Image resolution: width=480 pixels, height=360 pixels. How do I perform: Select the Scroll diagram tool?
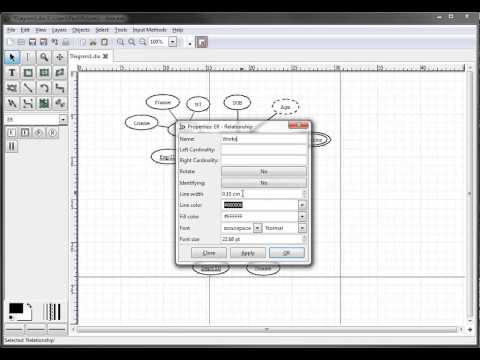[60, 57]
